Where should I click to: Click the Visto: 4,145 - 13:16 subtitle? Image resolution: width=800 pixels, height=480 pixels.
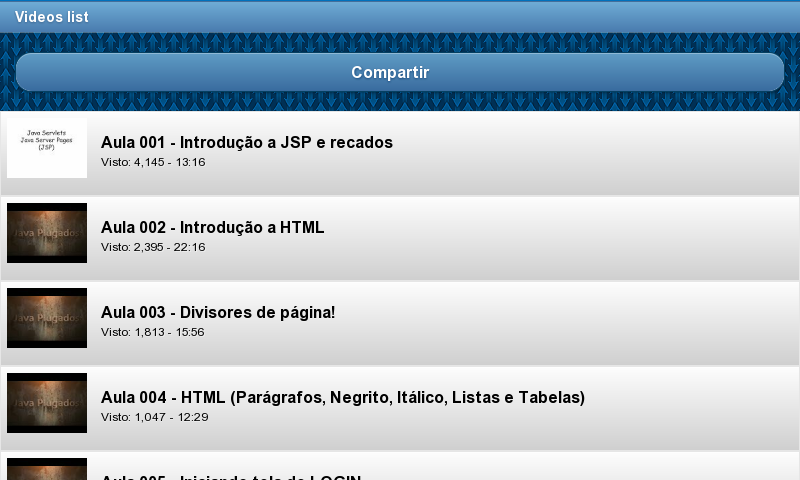[x=153, y=162]
